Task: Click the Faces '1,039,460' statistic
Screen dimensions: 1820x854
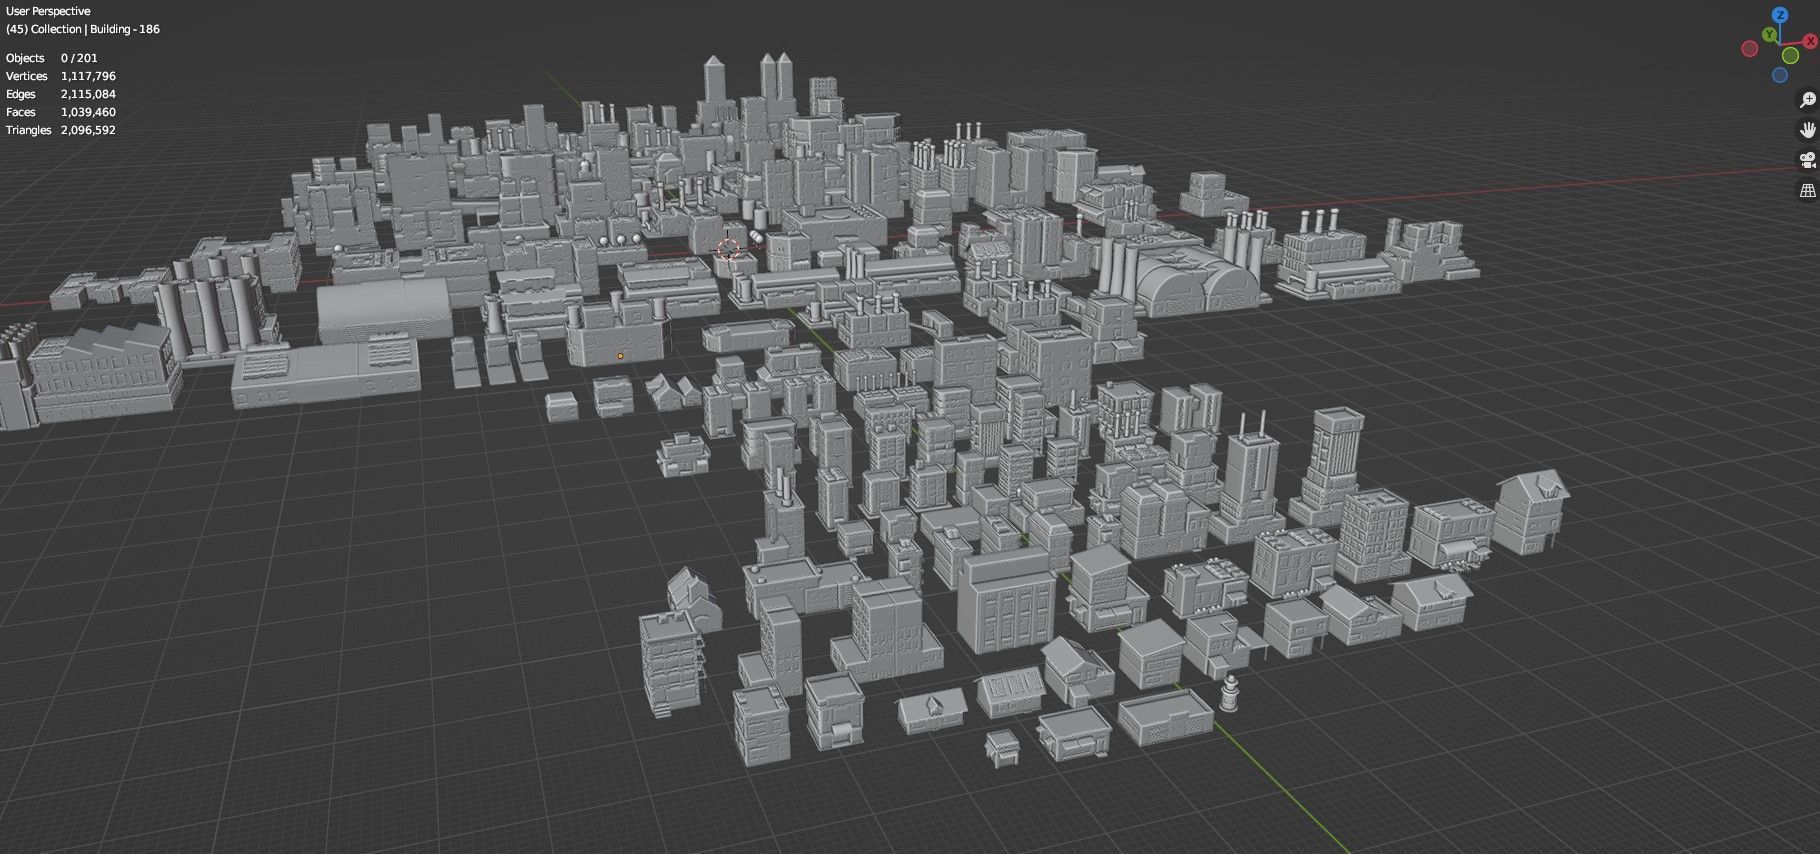Action: pyautogui.click(x=88, y=112)
